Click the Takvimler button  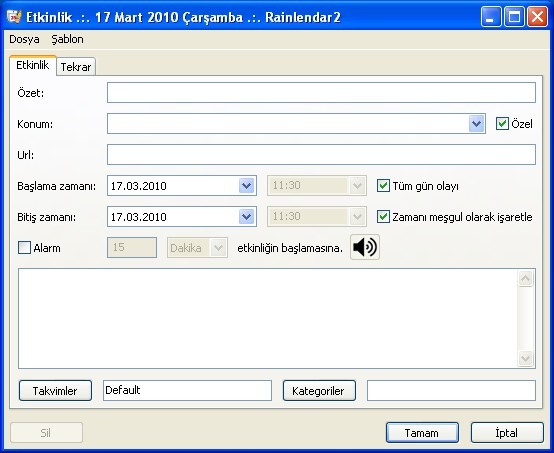point(55,390)
